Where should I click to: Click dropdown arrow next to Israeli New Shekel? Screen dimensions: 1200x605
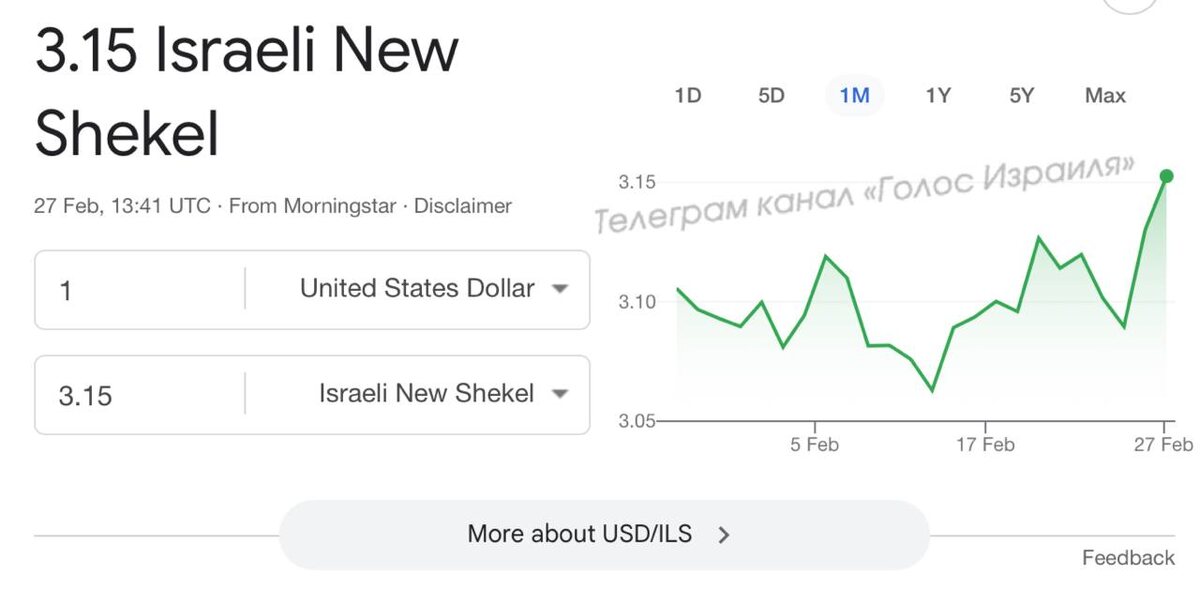[560, 394]
